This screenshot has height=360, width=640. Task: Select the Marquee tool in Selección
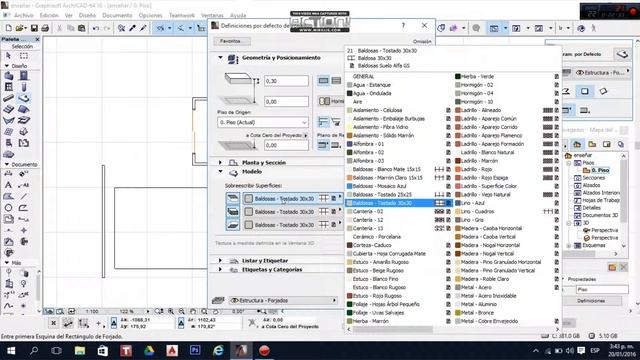[24, 55]
